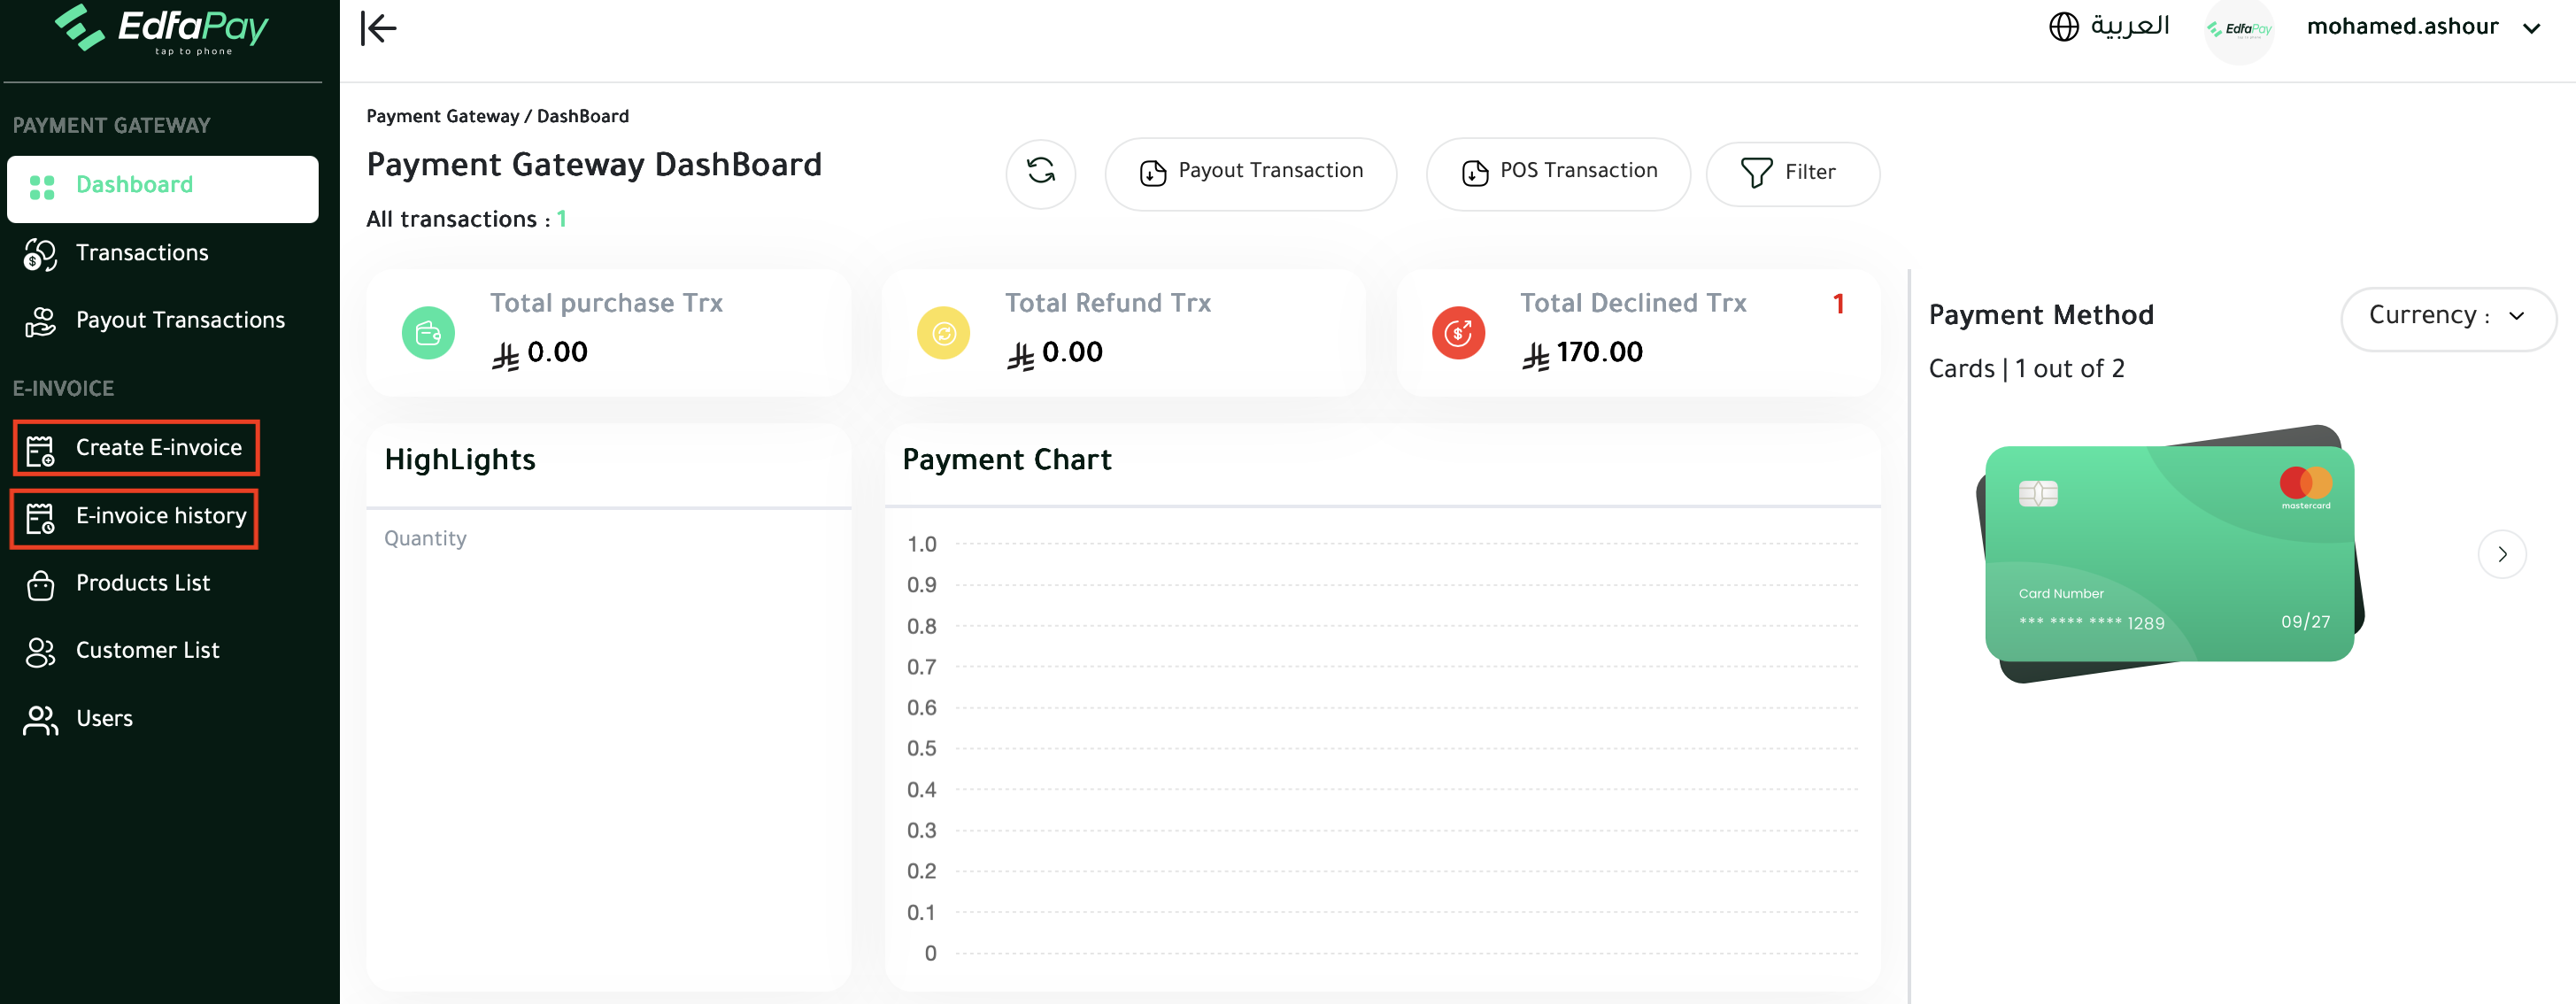Click the green Mastercard card image

(x=2168, y=553)
